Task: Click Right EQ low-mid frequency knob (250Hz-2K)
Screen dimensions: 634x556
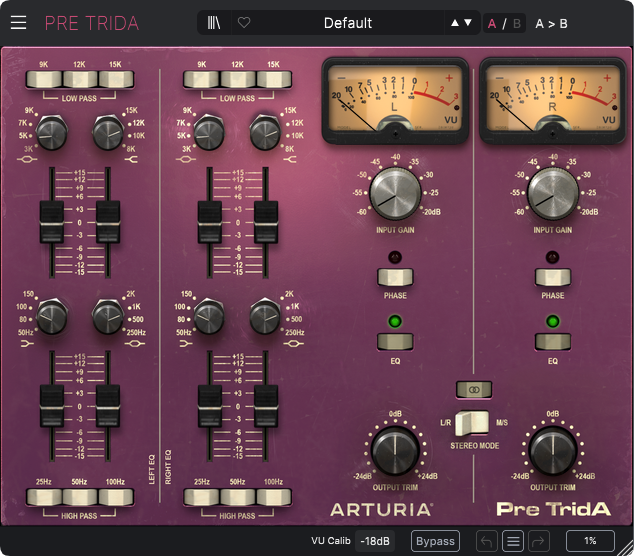Action: pyautogui.click(x=265, y=316)
